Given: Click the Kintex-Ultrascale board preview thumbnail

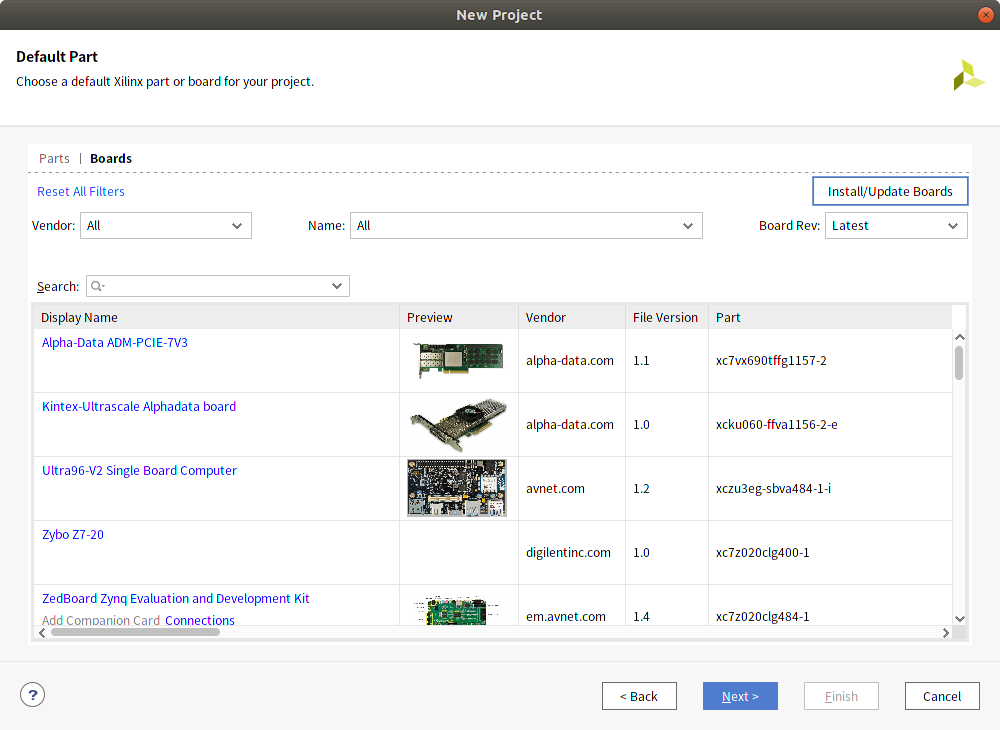Looking at the screenshot, I should pyautogui.click(x=458, y=424).
